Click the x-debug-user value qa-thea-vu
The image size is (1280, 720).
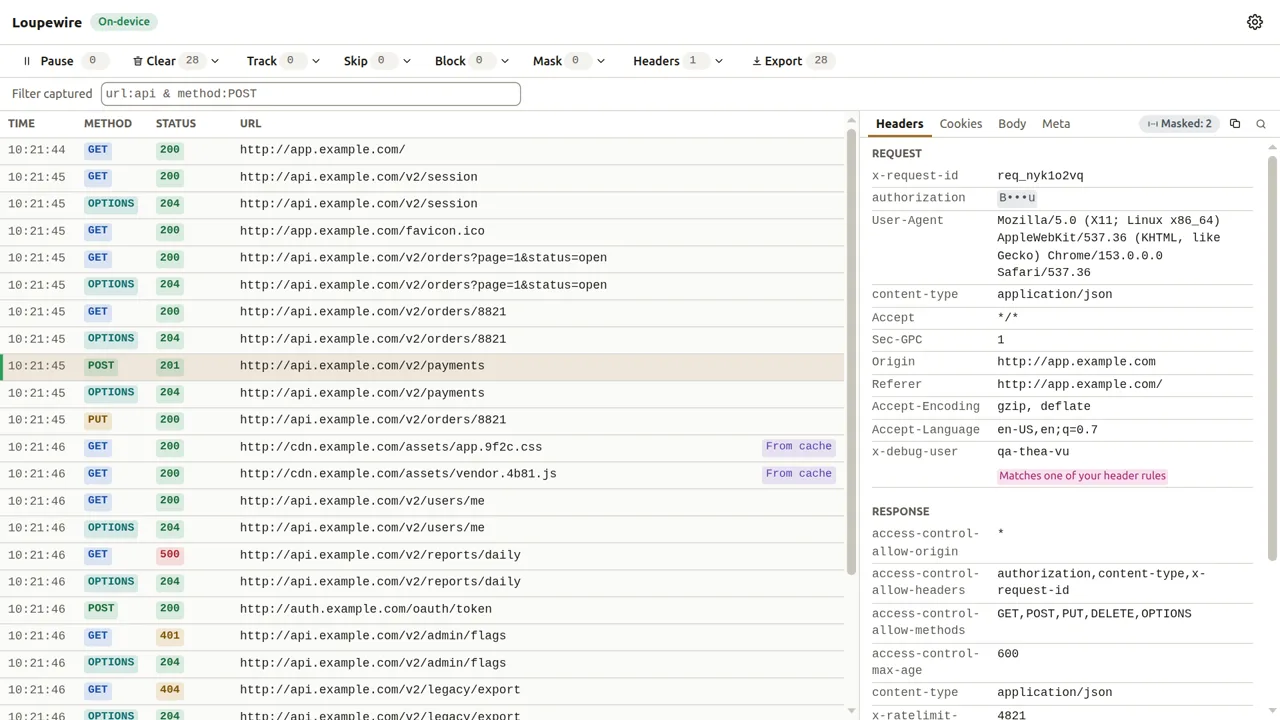tap(1033, 452)
